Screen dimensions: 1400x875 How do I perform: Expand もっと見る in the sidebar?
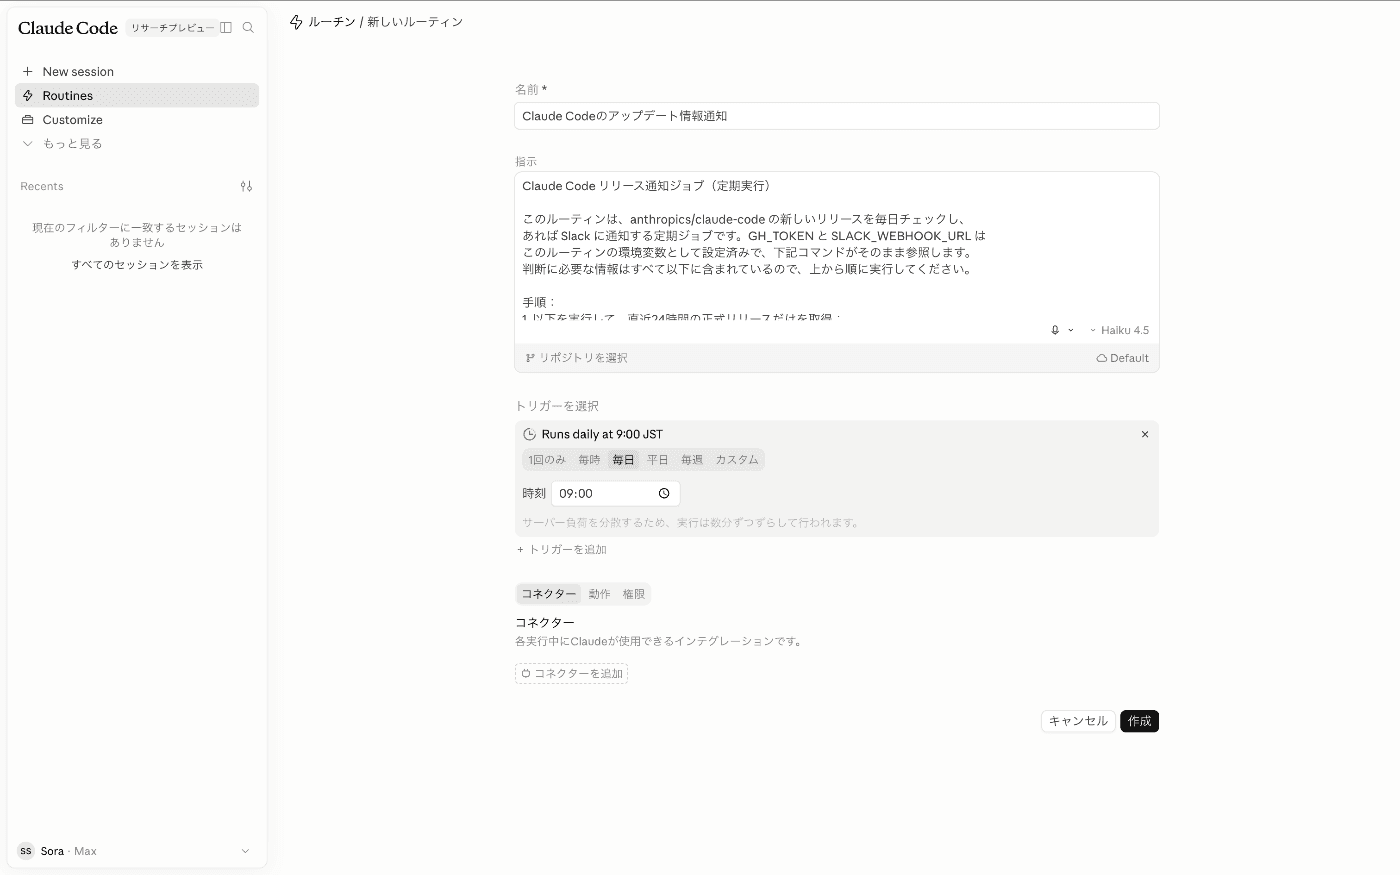point(137,144)
